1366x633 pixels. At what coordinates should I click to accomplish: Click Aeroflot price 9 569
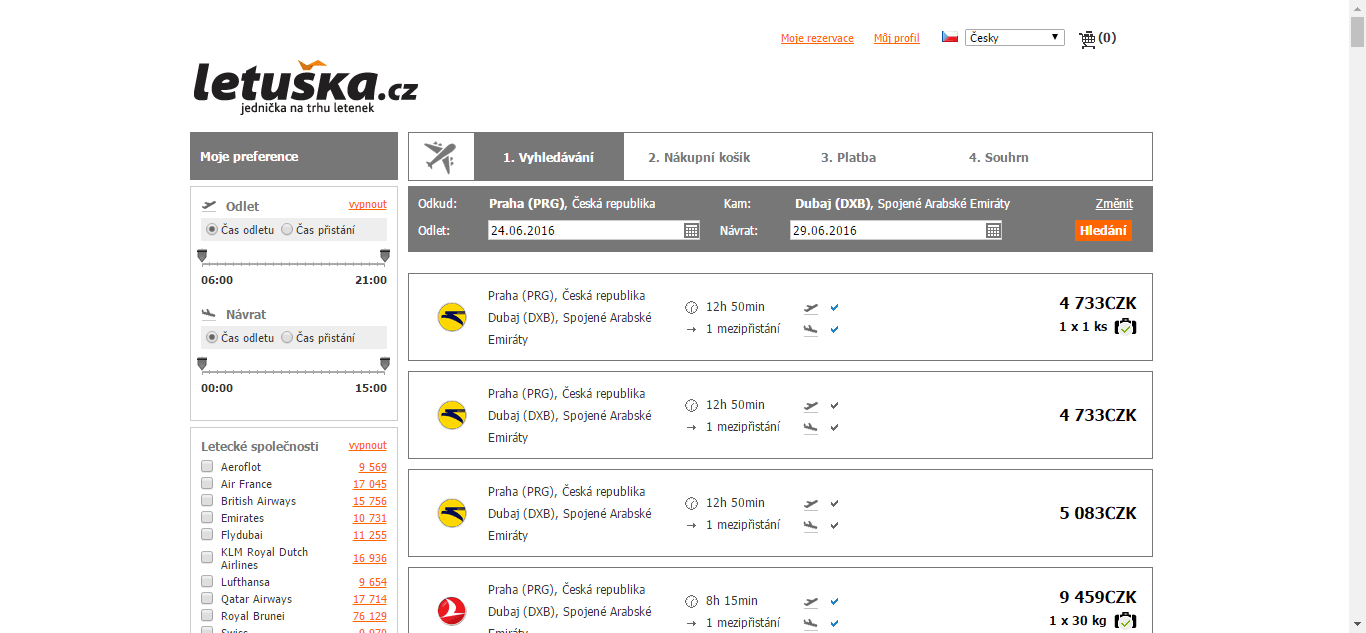(x=373, y=467)
